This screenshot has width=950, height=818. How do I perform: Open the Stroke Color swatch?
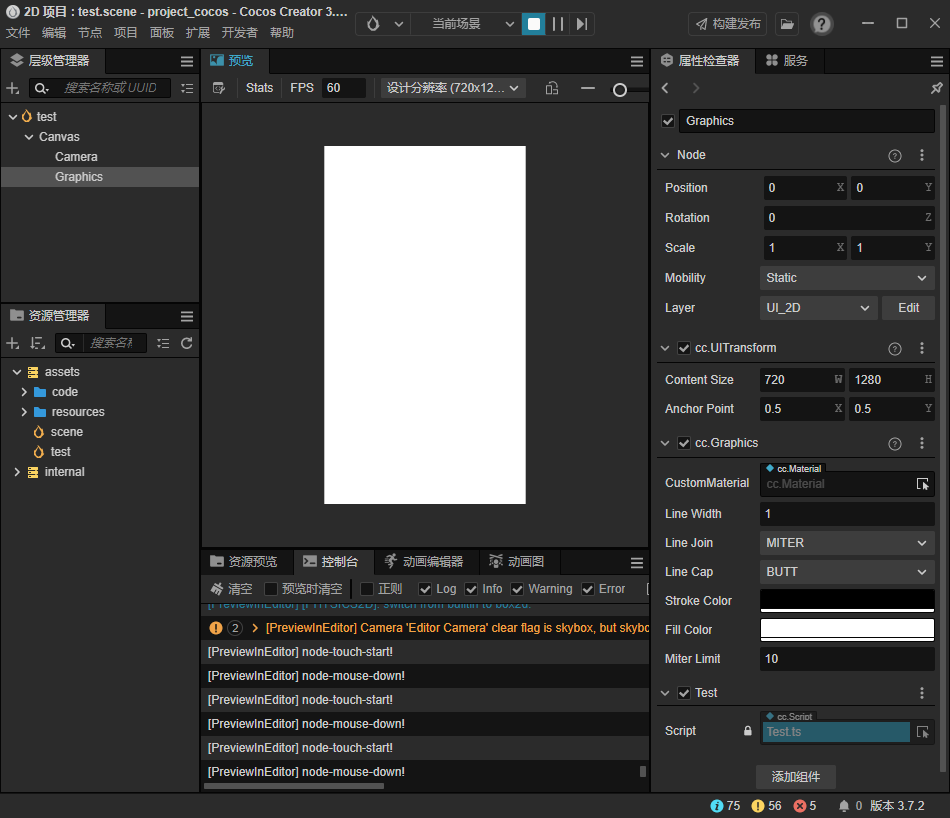(x=847, y=600)
